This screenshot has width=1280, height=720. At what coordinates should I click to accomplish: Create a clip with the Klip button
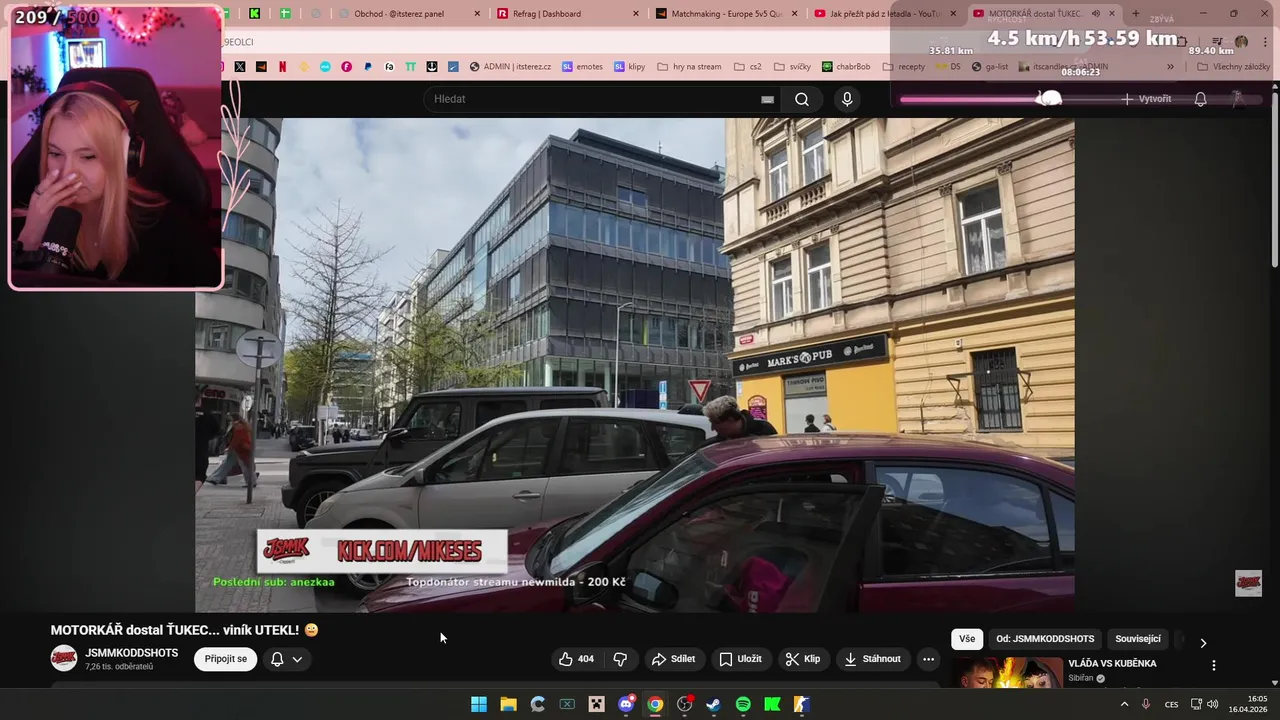point(803,659)
